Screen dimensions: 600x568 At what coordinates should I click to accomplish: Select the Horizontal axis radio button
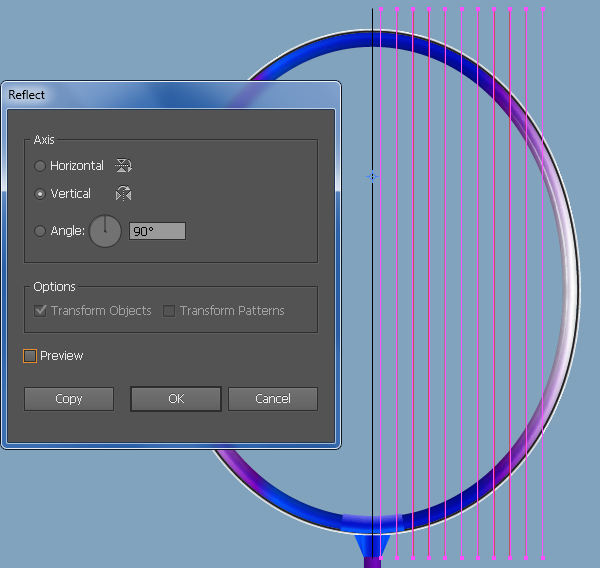tap(40, 166)
